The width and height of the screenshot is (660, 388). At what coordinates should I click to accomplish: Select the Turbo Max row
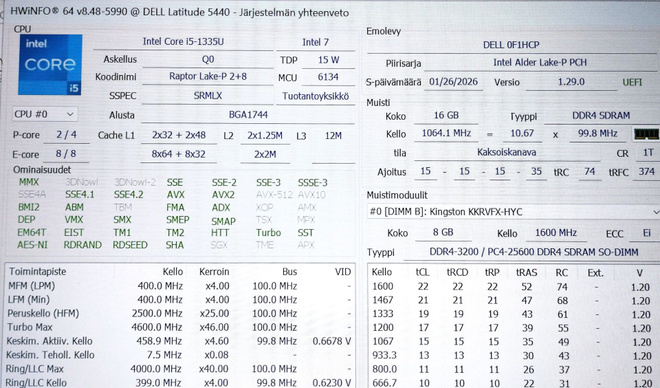point(180,327)
